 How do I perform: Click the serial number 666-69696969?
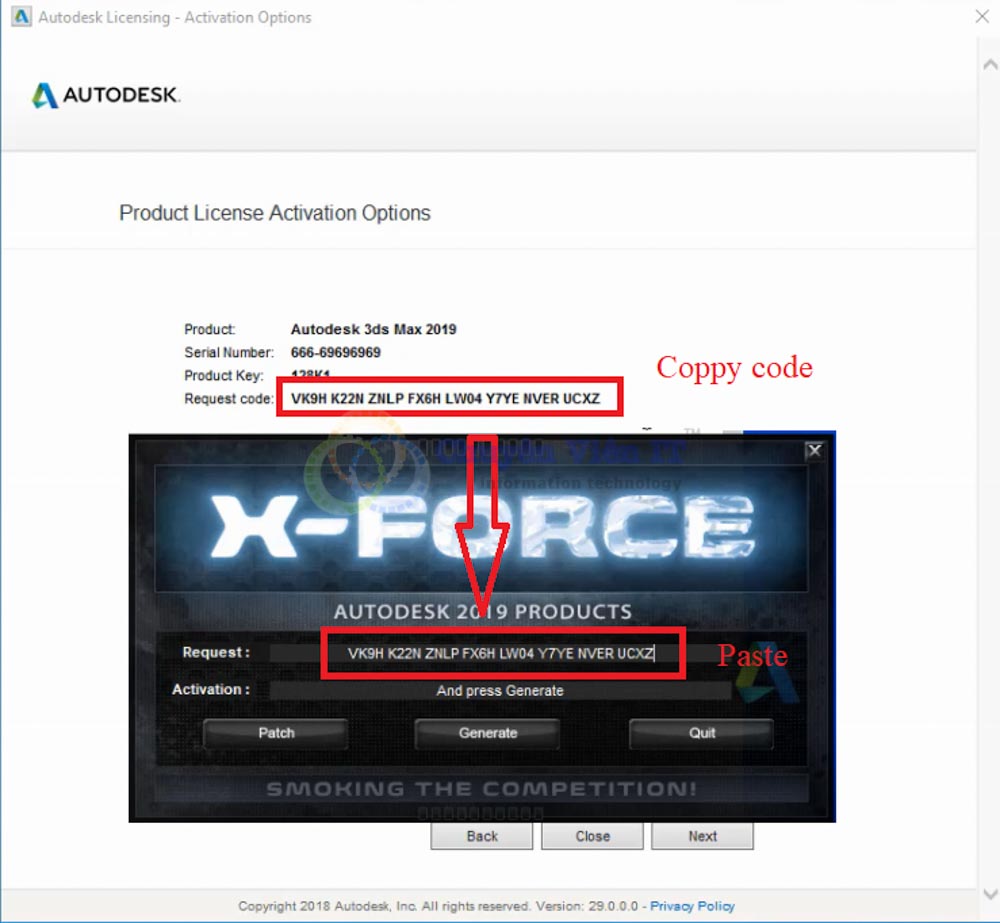335,352
